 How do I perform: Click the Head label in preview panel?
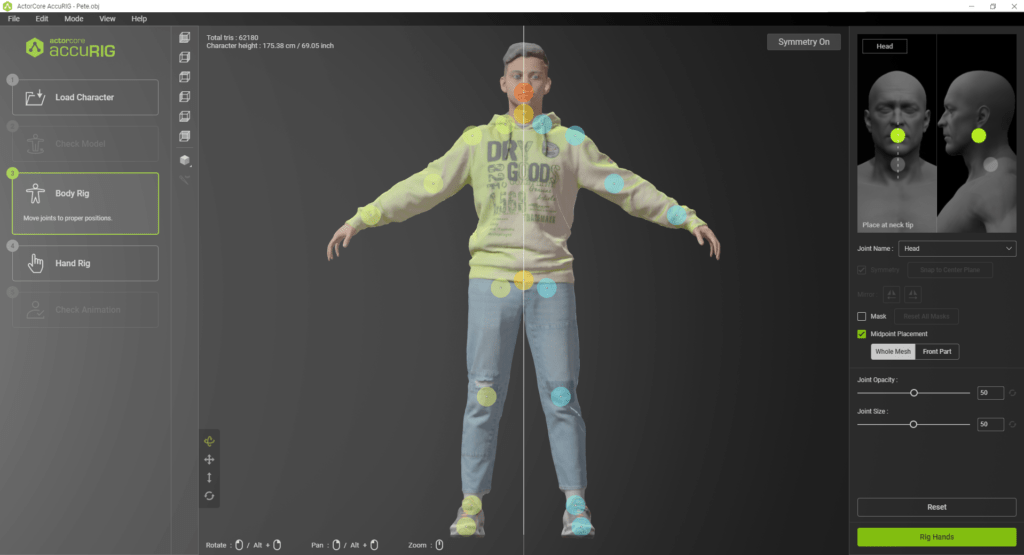pyautogui.click(x=884, y=46)
